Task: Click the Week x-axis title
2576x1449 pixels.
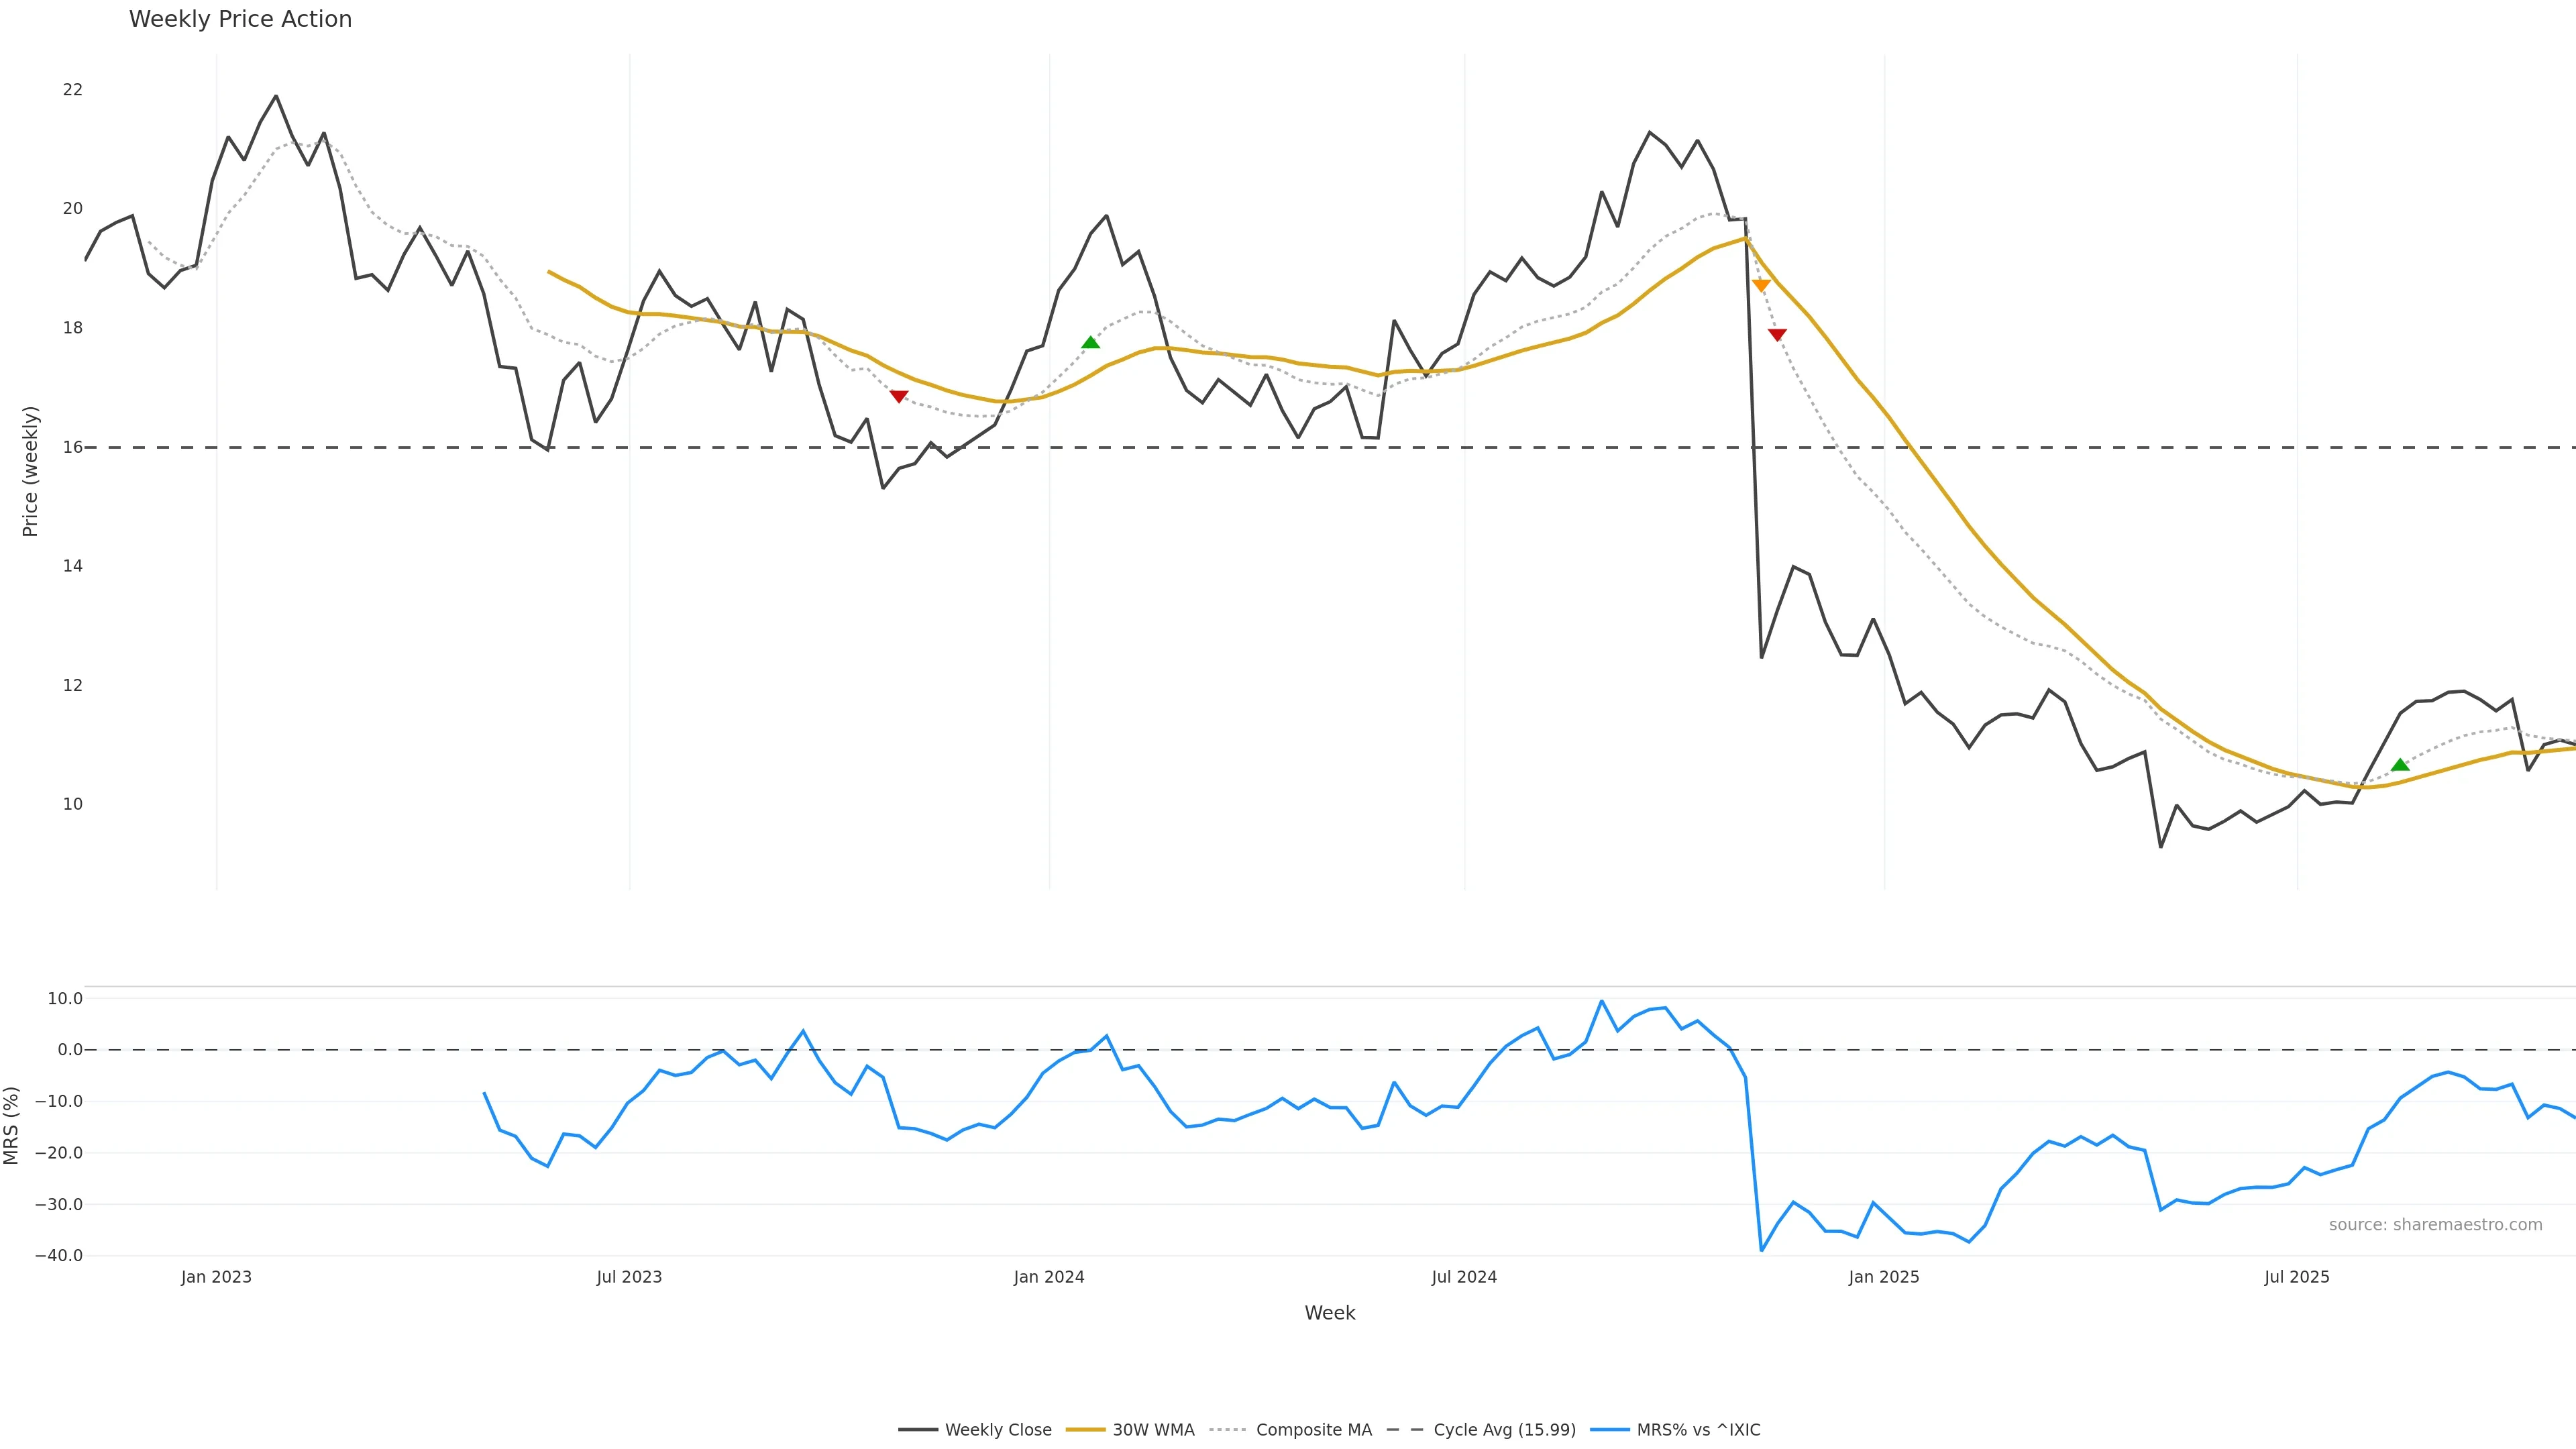Action: click(1329, 1313)
